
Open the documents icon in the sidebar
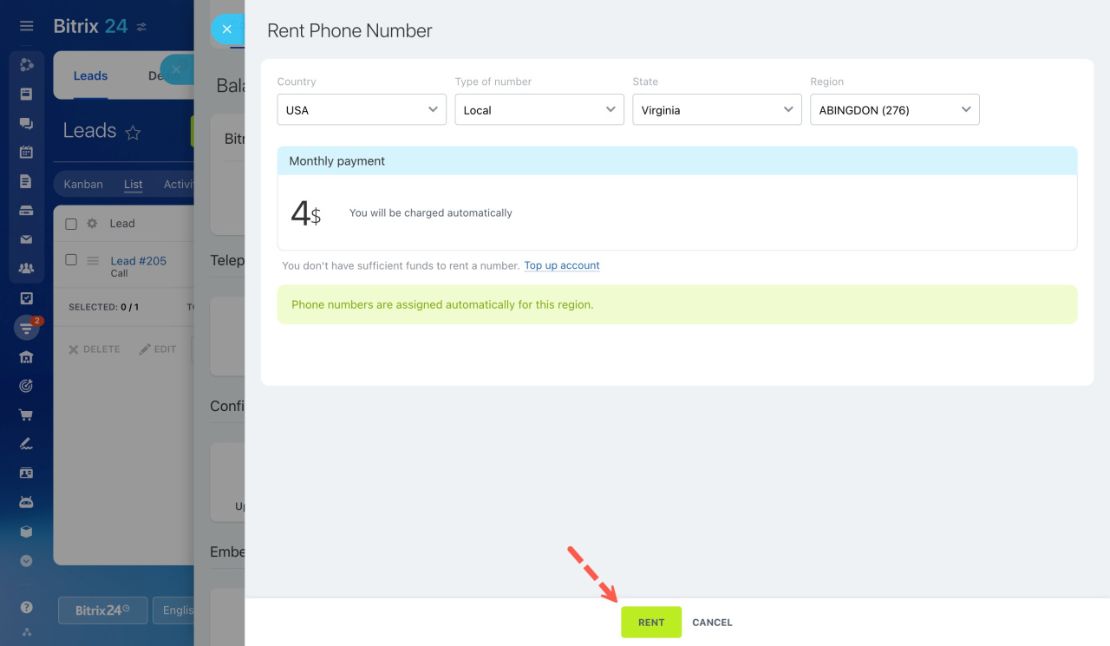tap(26, 181)
